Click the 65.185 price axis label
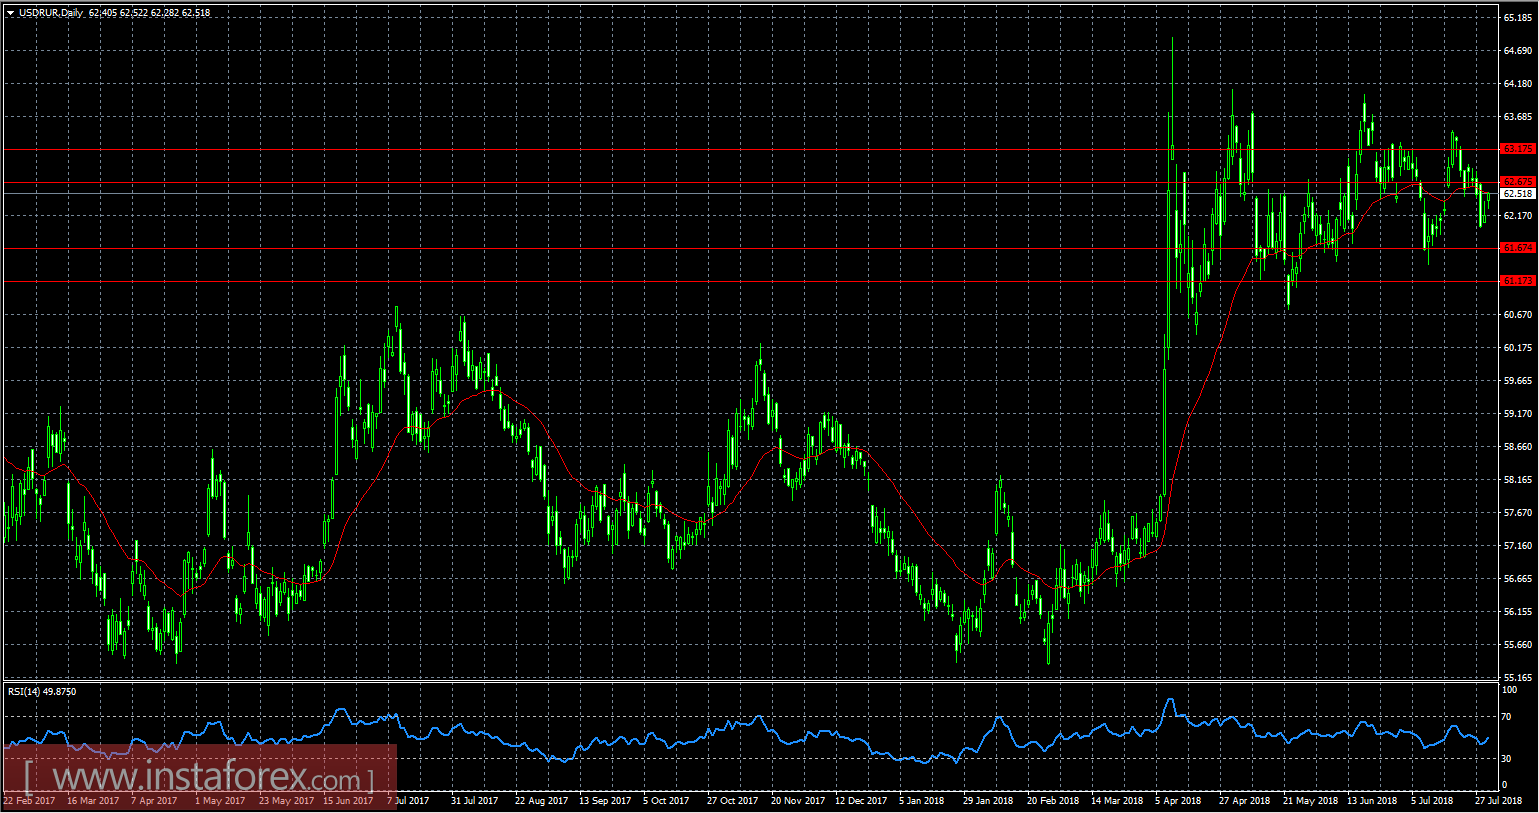 (1517, 18)
